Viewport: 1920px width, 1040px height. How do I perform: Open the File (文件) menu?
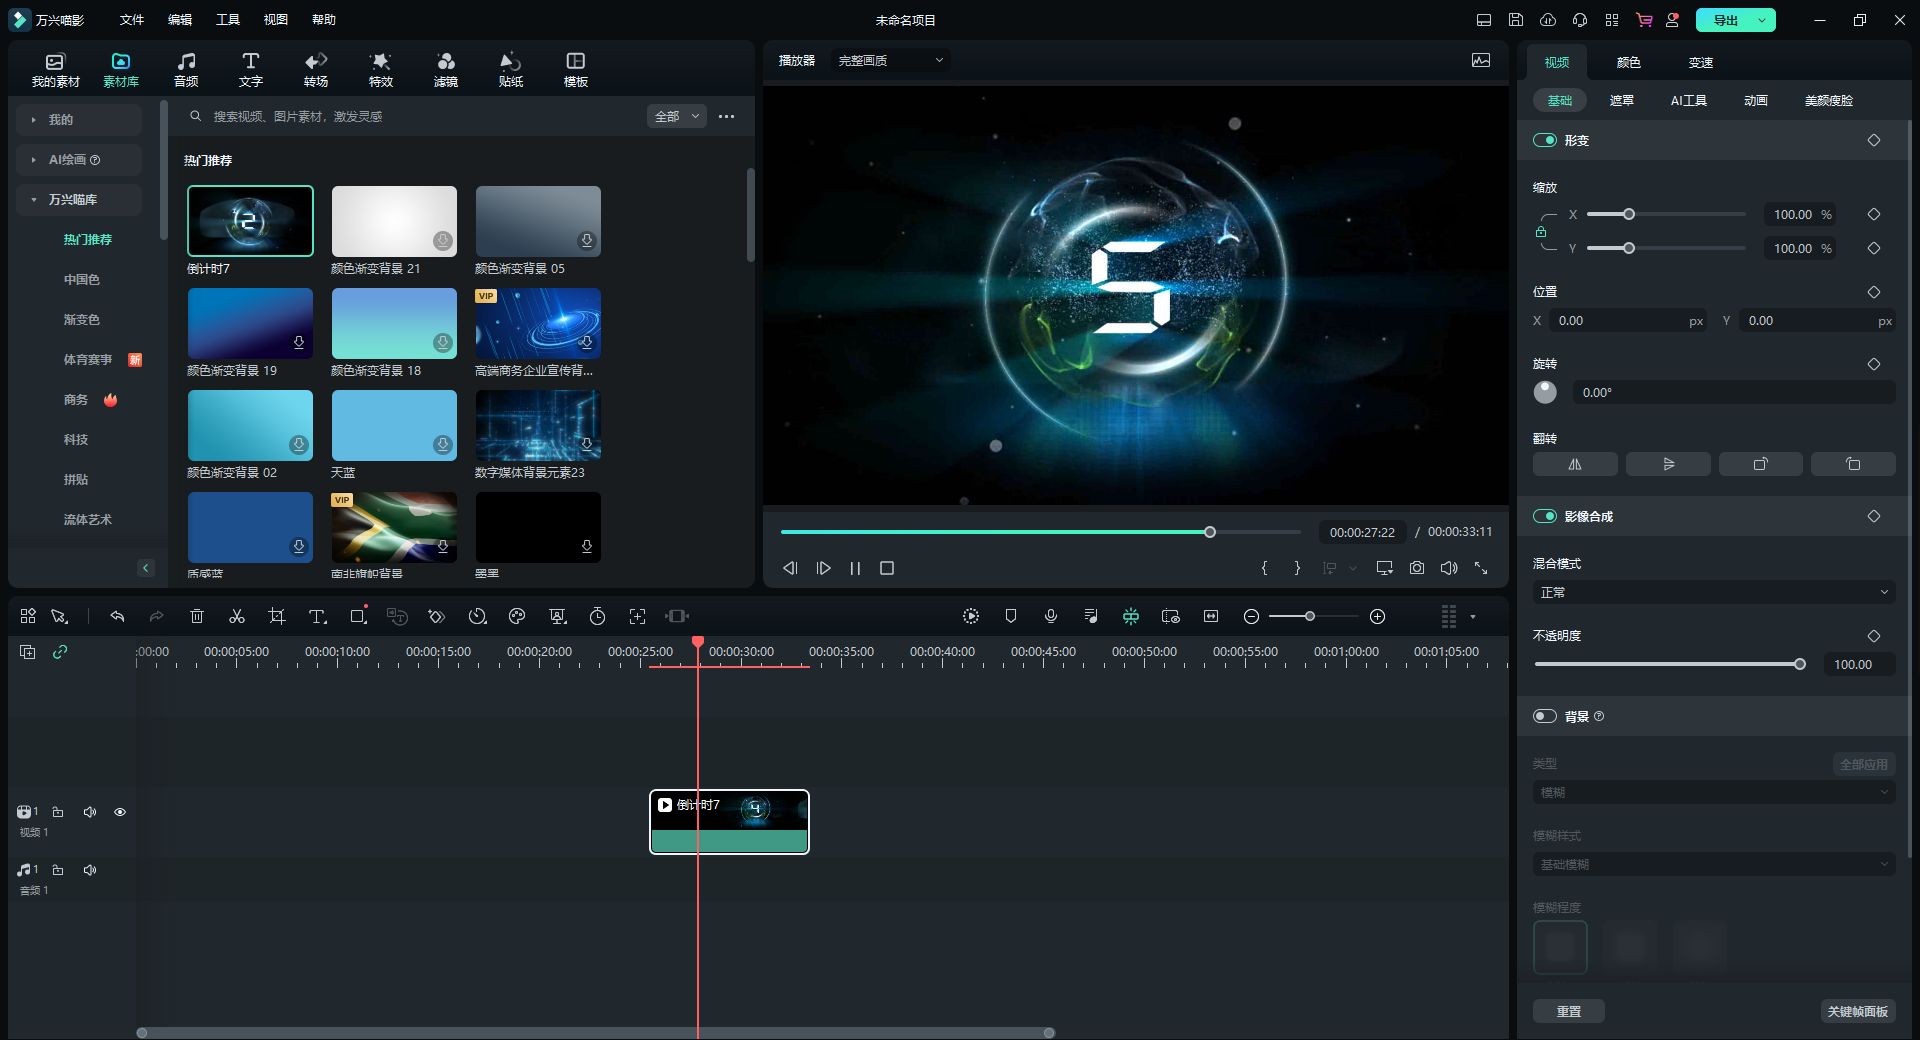tap(132, 20)
